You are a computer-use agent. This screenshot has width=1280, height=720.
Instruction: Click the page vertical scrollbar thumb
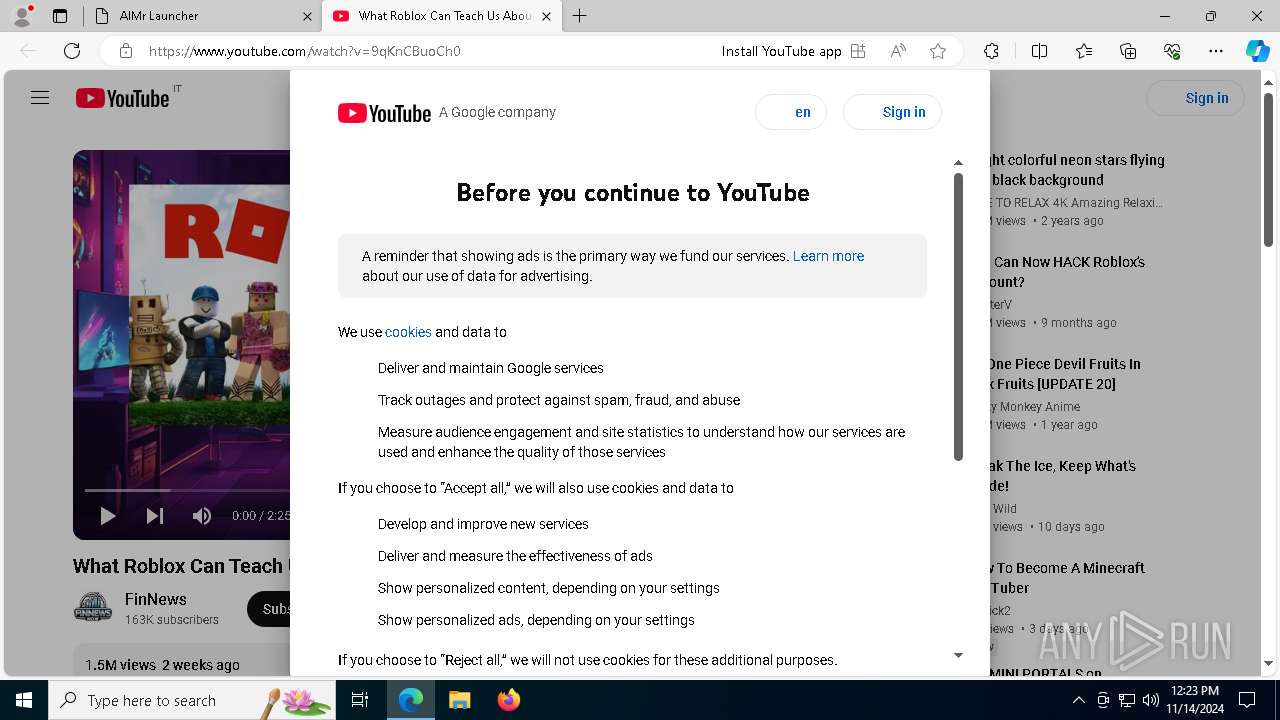[1269, 170]
